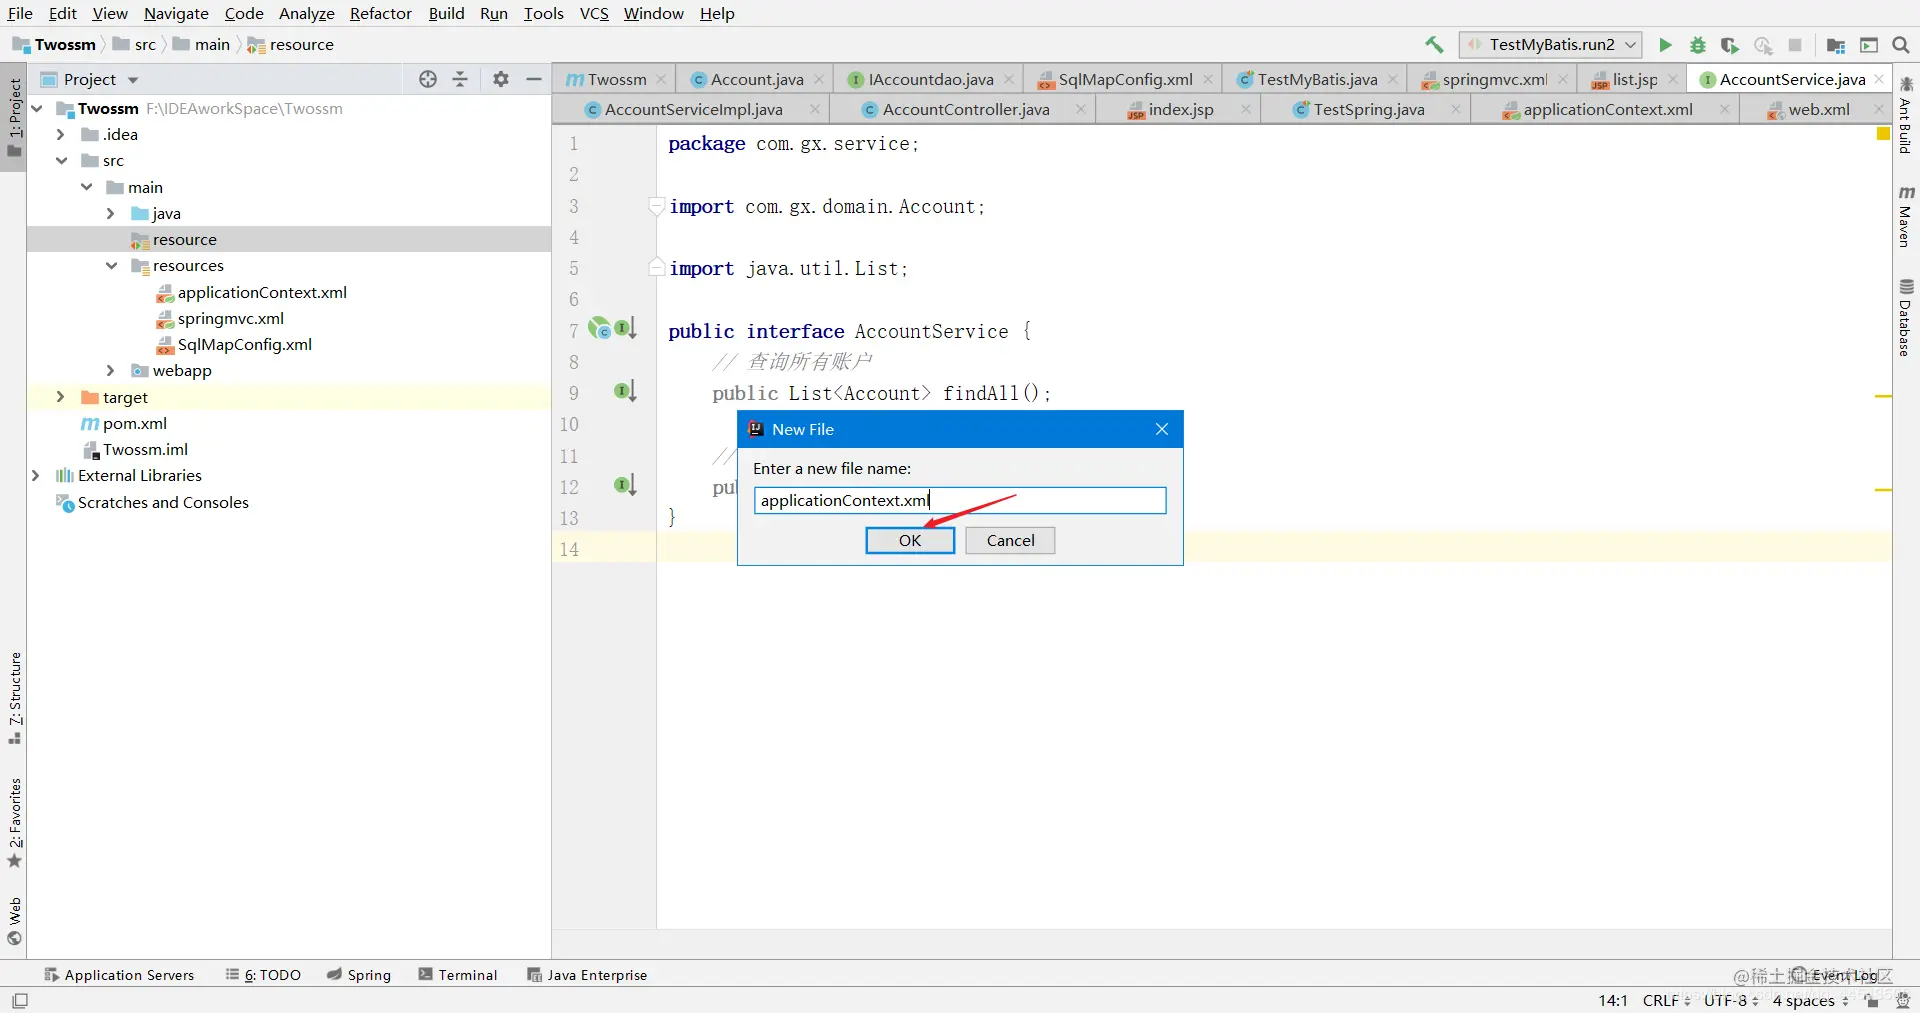Collapse all in Project panel
Image resolution: width=1920 pixels, height=1013 pixels.
(460, 79)
